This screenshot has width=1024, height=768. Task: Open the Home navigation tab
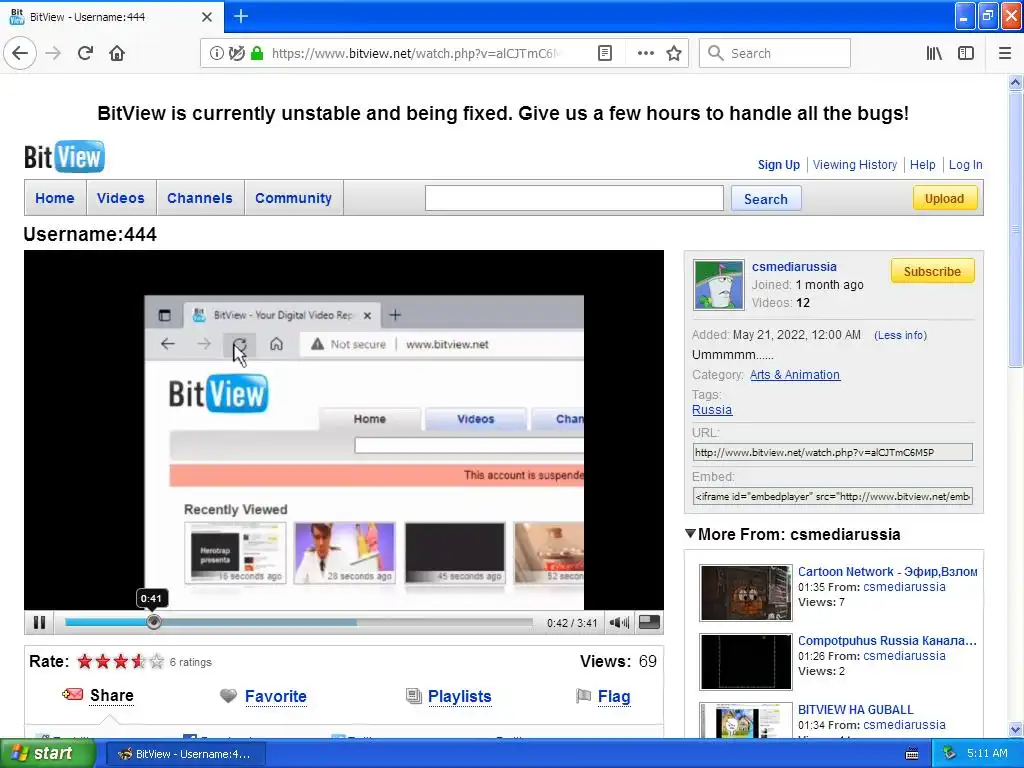tap(55, 198)
